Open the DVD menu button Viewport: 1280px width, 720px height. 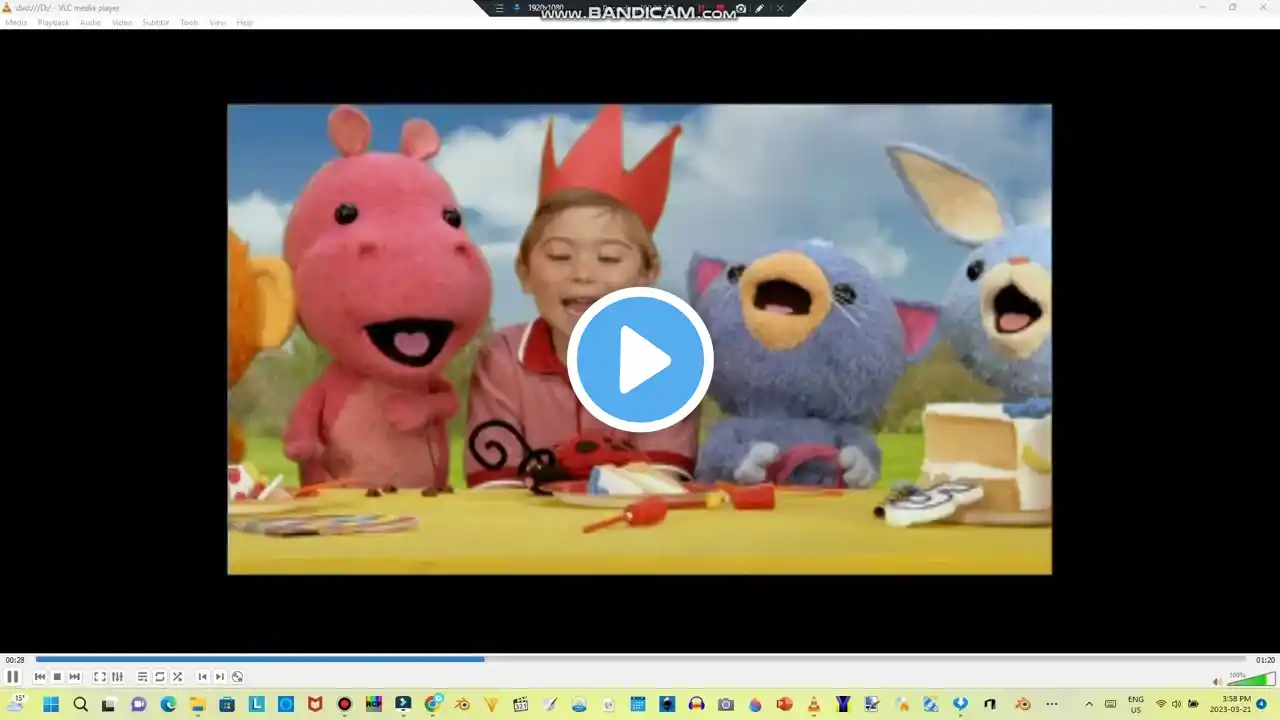click(237, 677)
